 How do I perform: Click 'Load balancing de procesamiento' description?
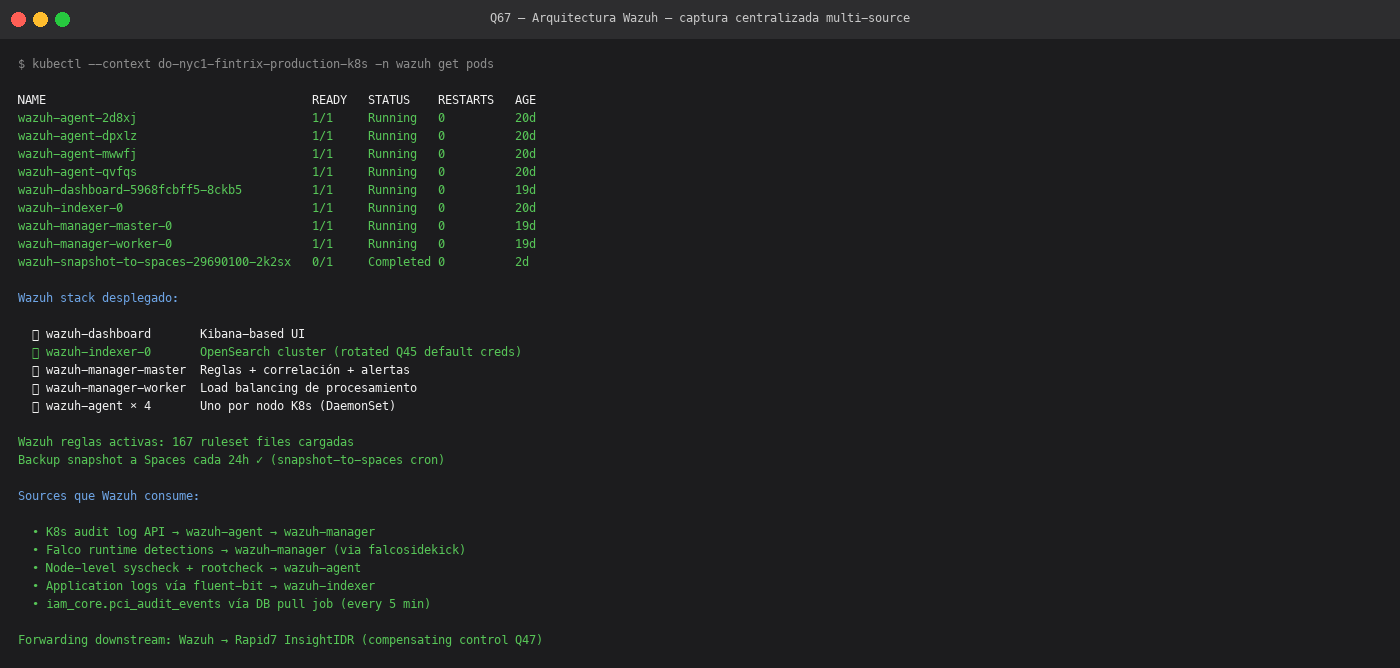tap(308, 388)
